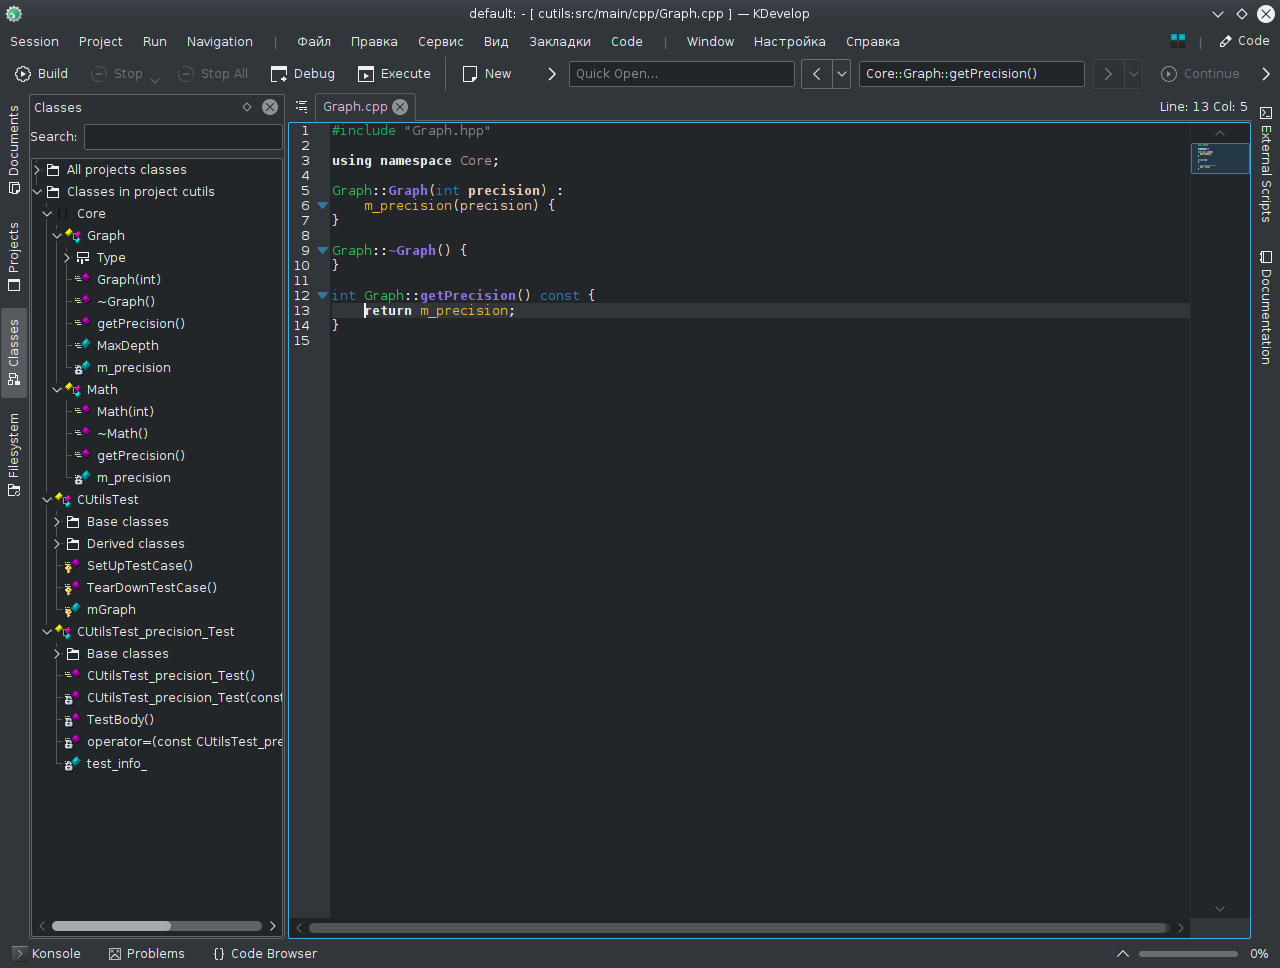
Task: Toggle the Problems tool view
Action: point(147,954)
